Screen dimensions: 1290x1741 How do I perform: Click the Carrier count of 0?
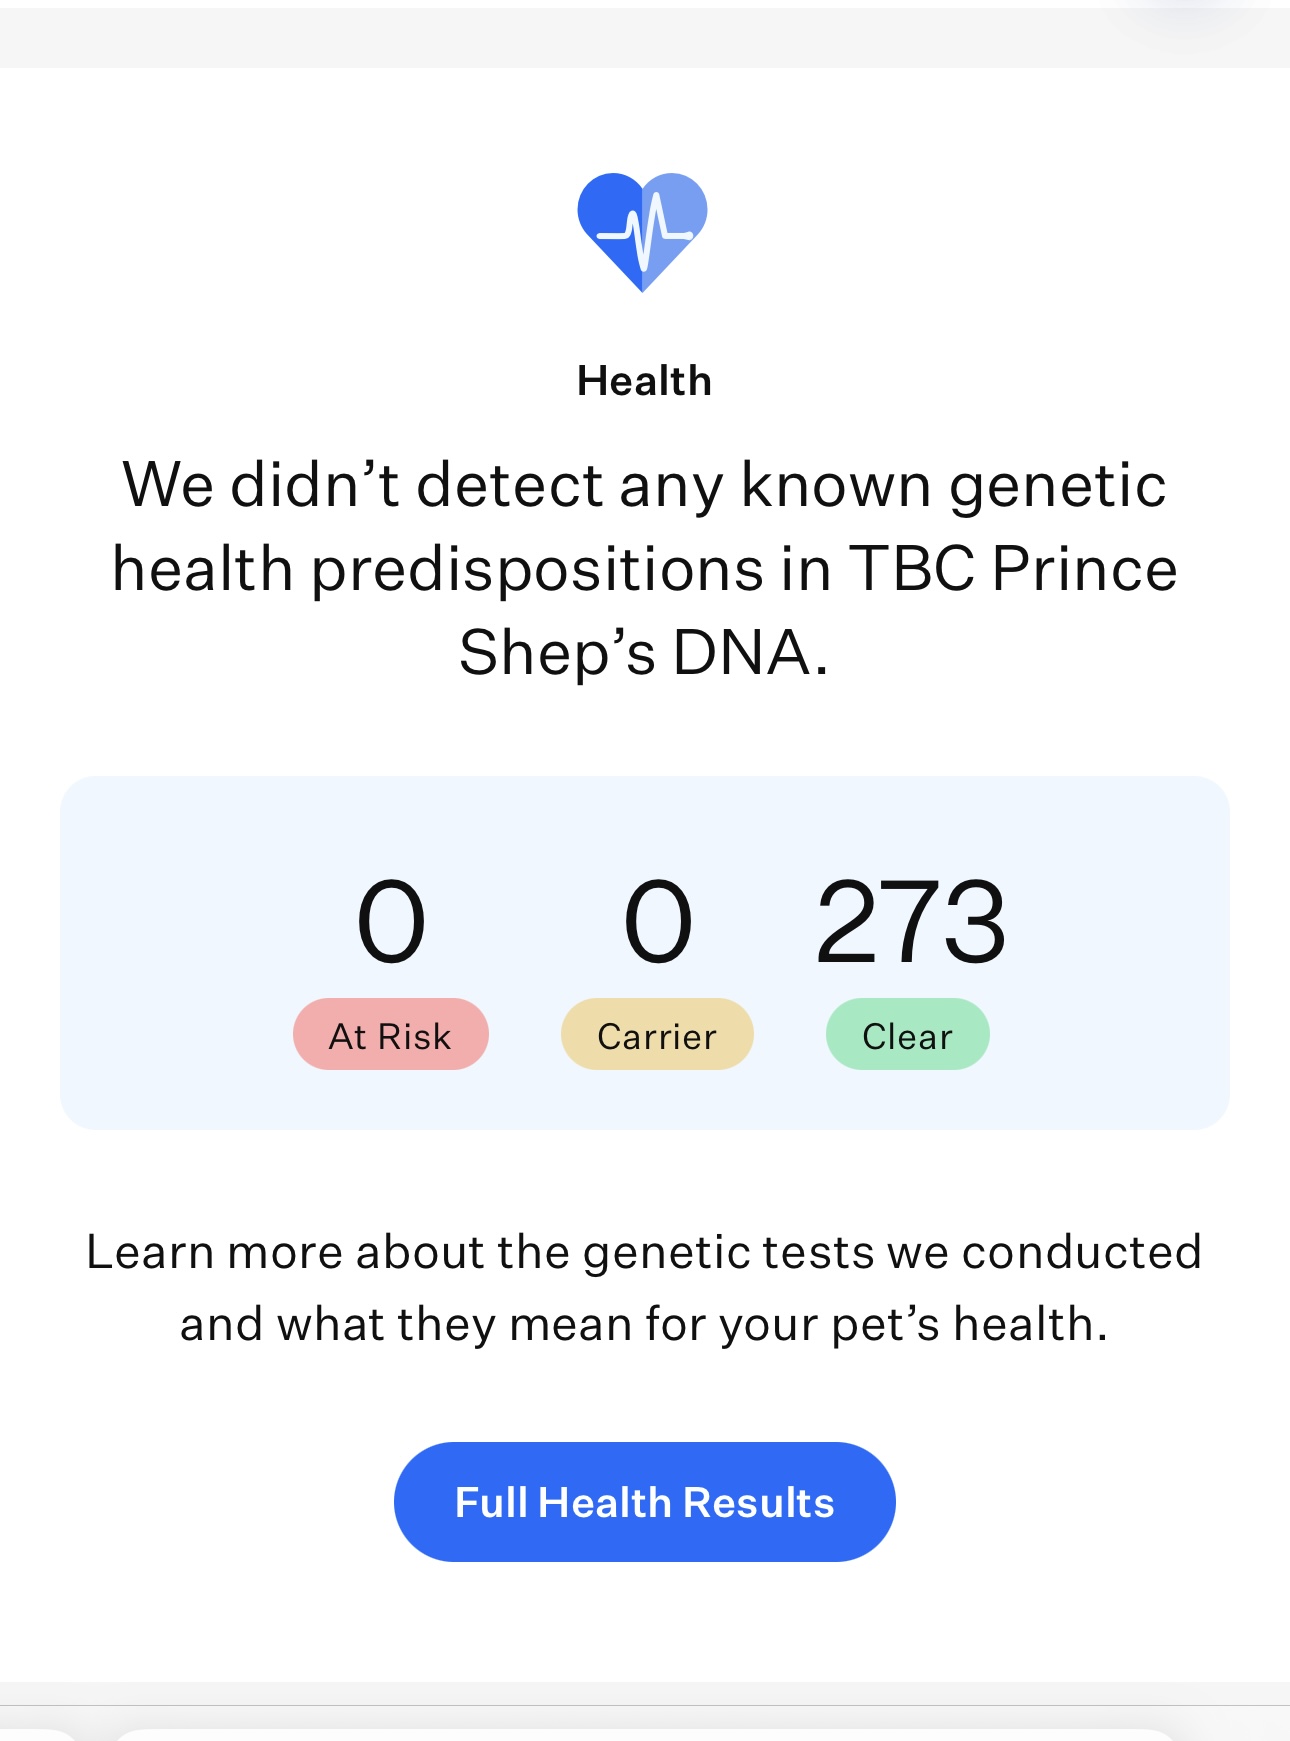[x=657, y=922]
